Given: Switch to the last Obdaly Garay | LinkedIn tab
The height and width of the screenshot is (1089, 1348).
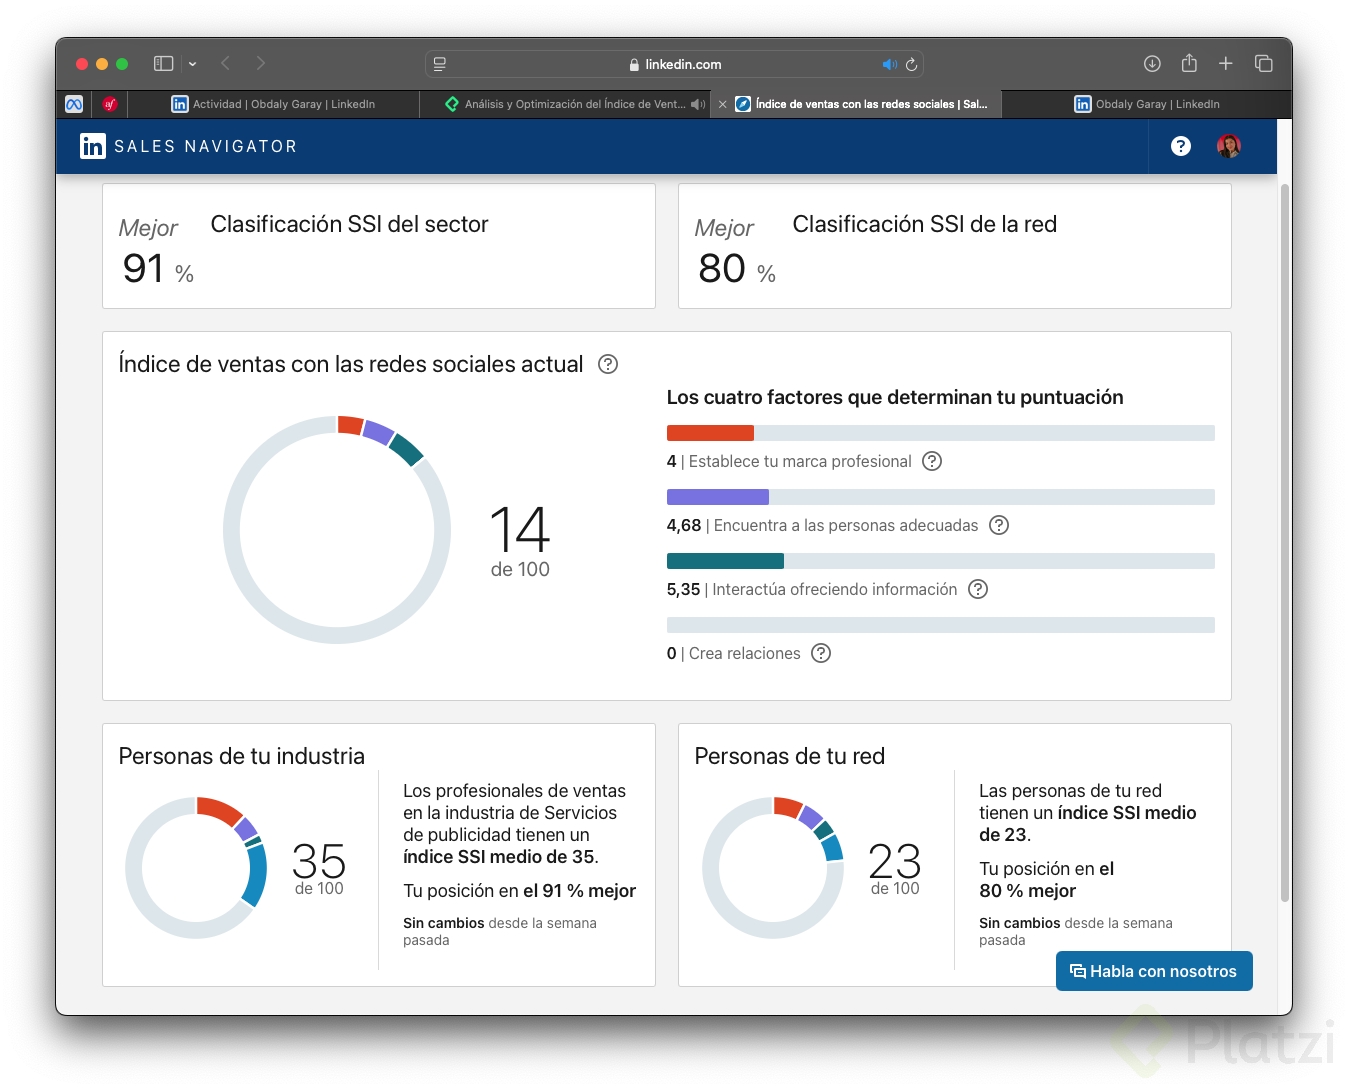Looking at the screenshot, I should pos(1146,104).
